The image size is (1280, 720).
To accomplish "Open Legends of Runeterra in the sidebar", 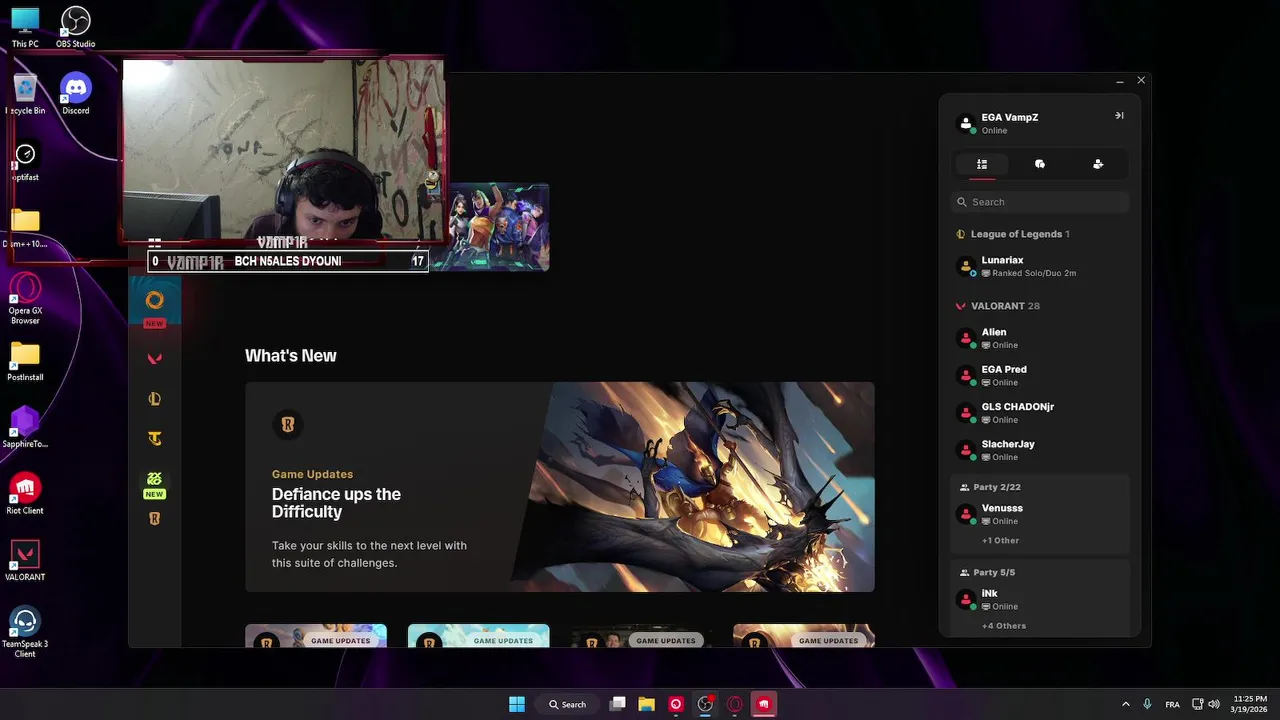I will (154, 518).
